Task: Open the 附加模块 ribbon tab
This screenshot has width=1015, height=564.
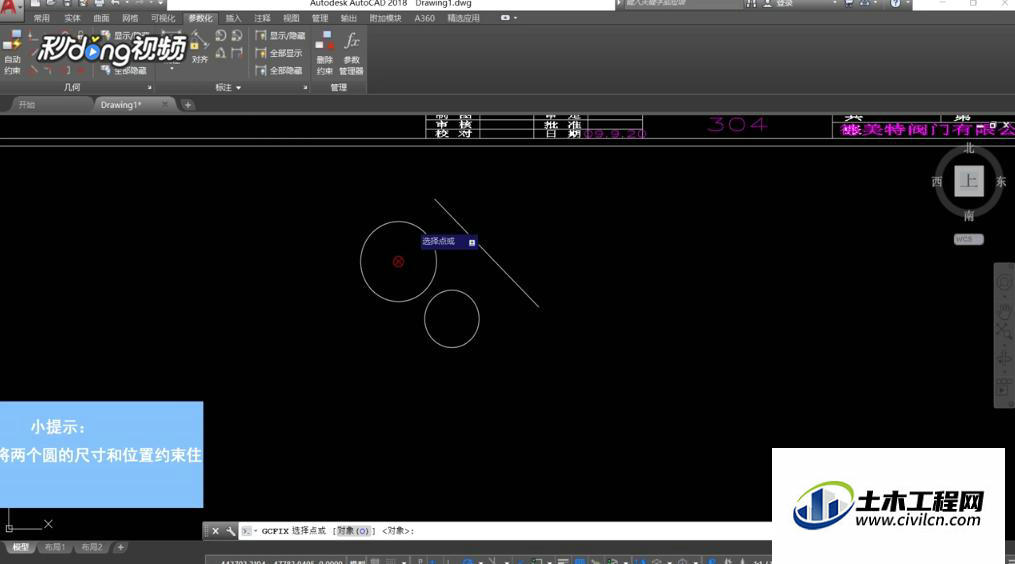Action: (385, 18)
